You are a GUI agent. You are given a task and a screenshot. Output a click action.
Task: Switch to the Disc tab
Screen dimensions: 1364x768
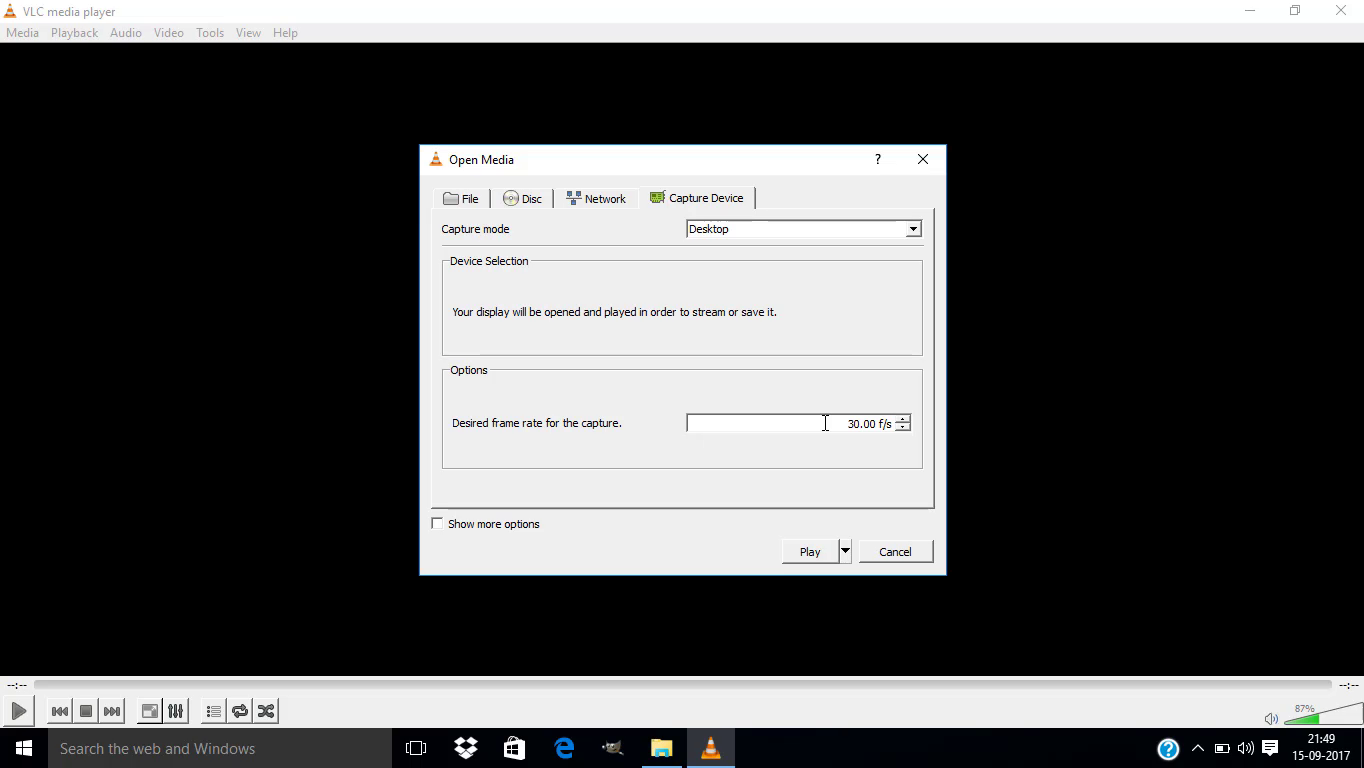pyautogui.click(x=522, y=198)
